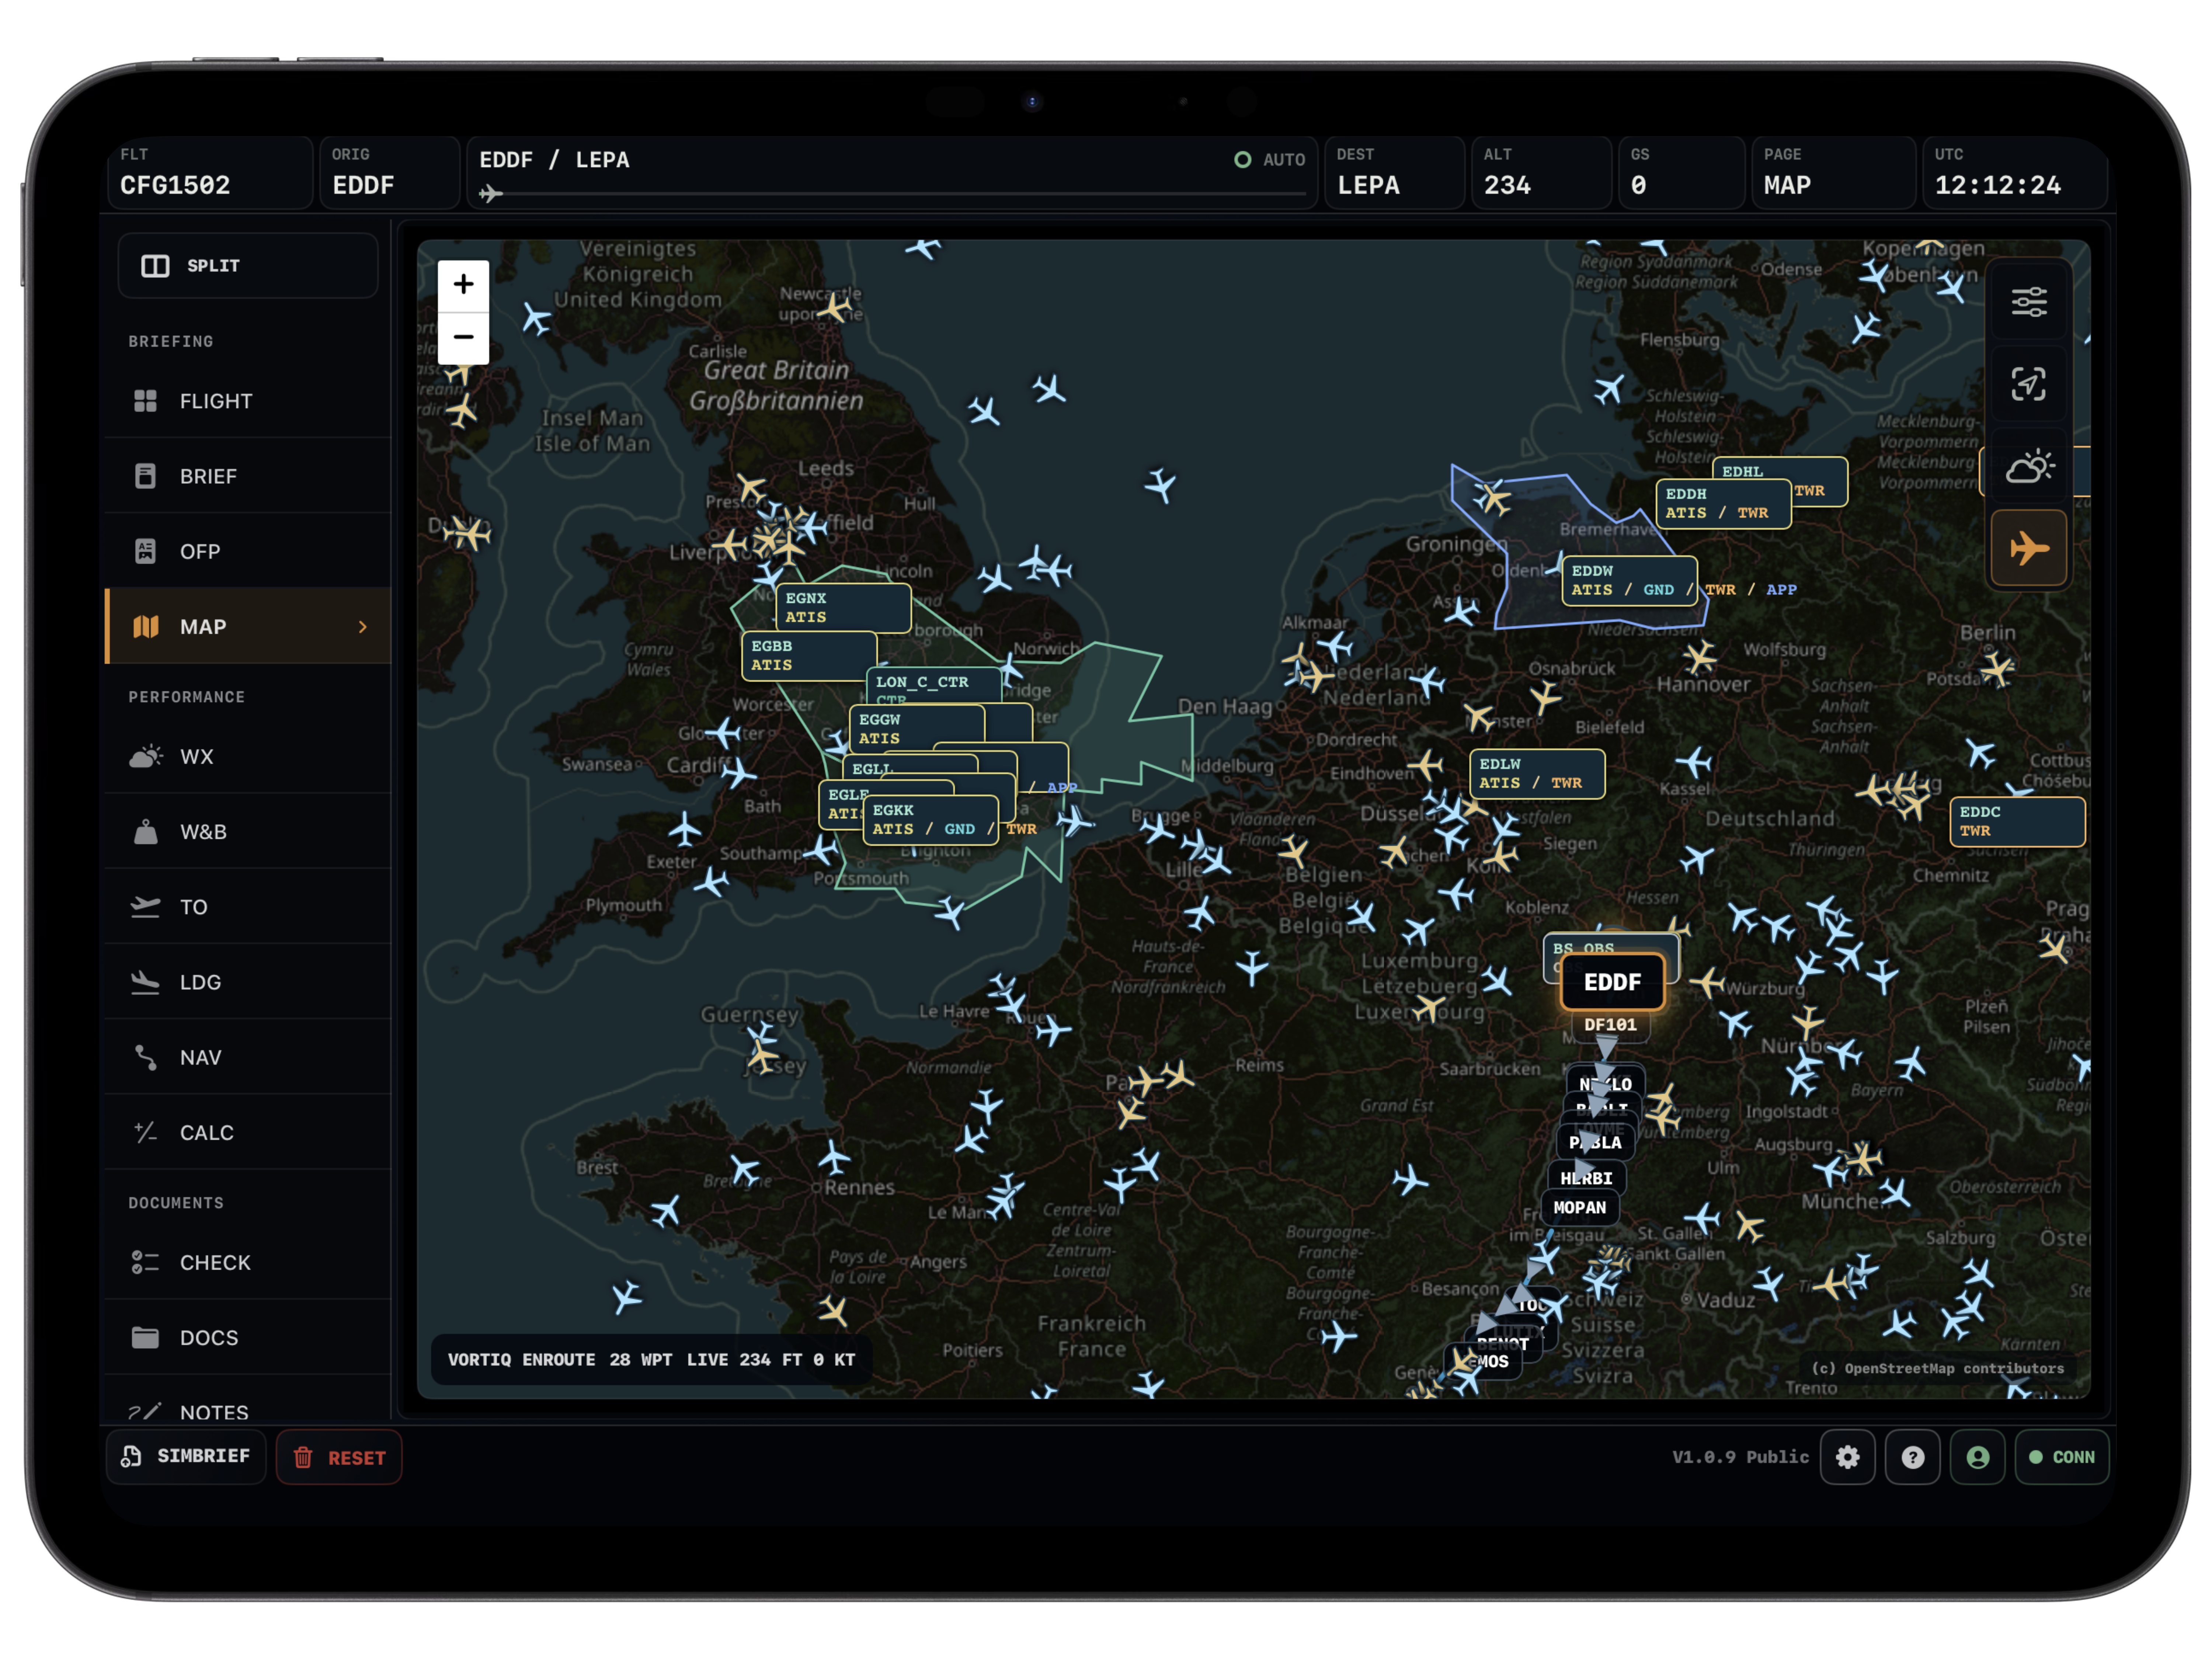Viewport: 2212px width, 1659px height.
Task: Click the WX cloud icon in sidebar
Action: [x=146, y=756]
